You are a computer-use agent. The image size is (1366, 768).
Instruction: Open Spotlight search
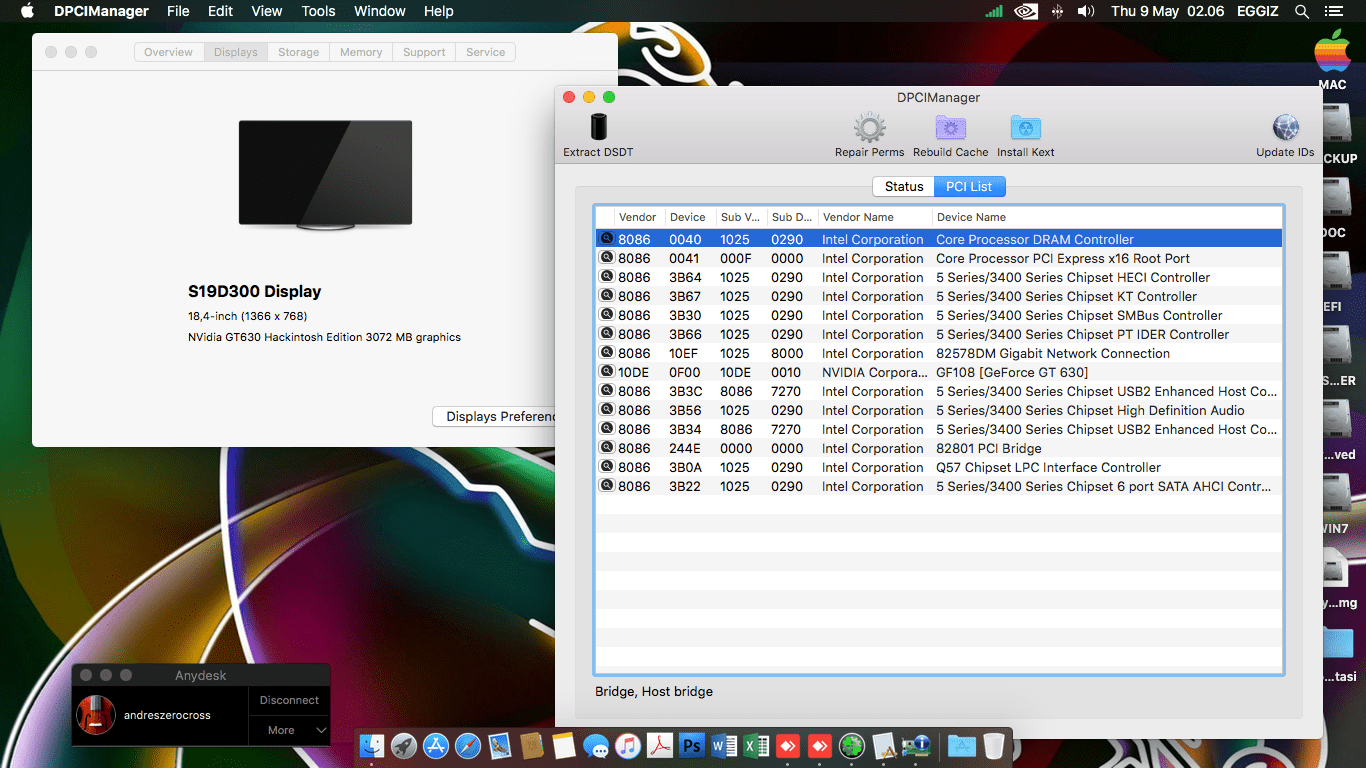[x=1301, y=11]
